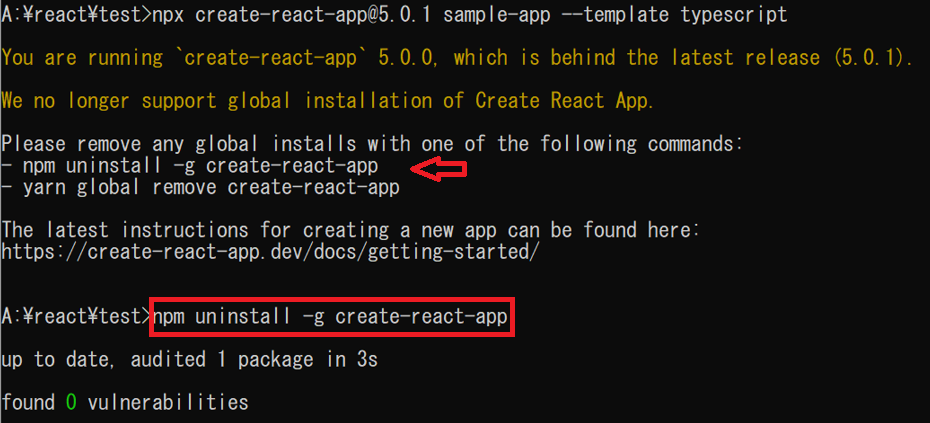Image resolution: width=930 pixels, height=423 pixels.
Task: Click the green 0 in vulnerabilities line
Action: click(x=71, y=402)
